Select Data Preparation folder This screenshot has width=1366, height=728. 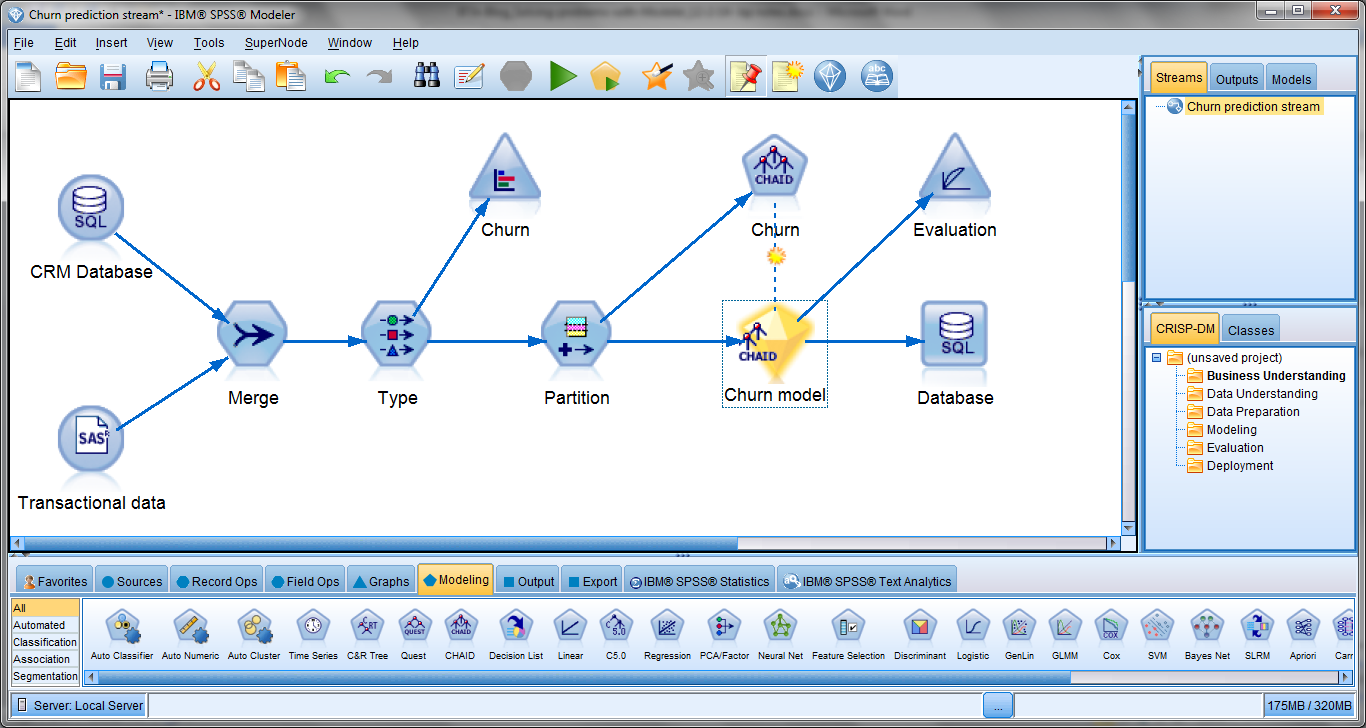pos(1253,412)
